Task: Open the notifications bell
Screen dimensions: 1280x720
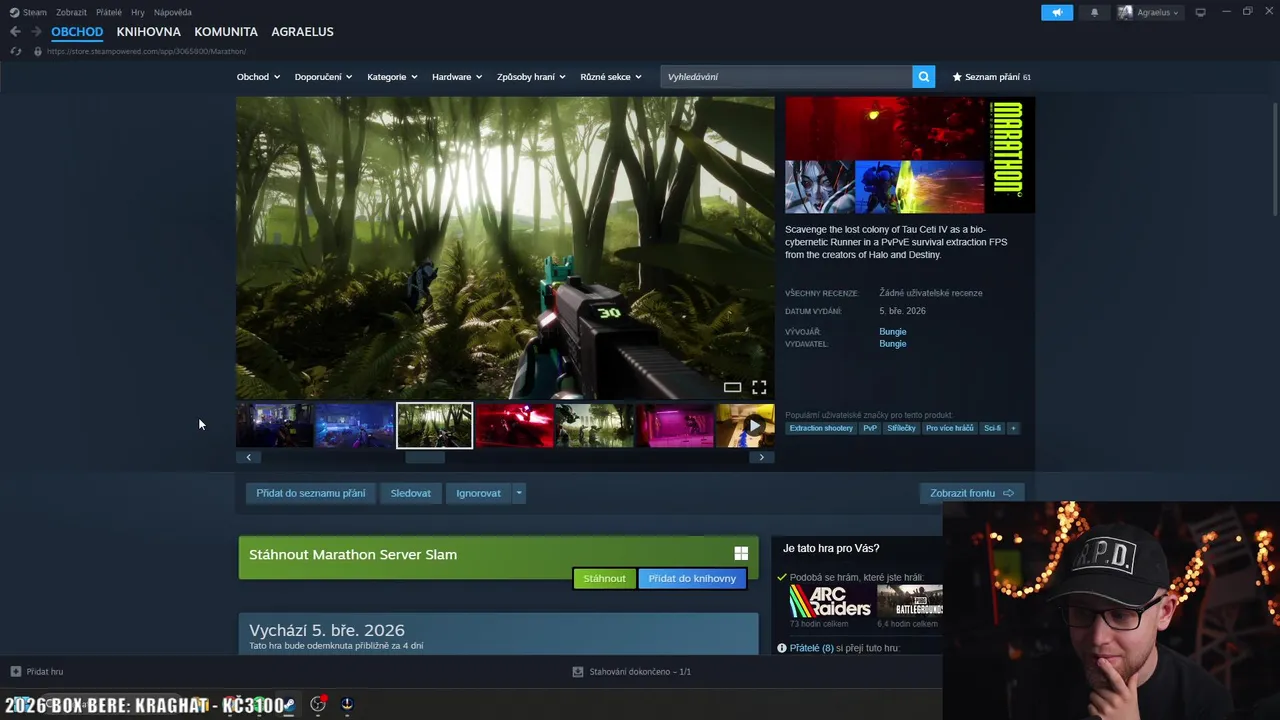Action: click(1094, 12)
